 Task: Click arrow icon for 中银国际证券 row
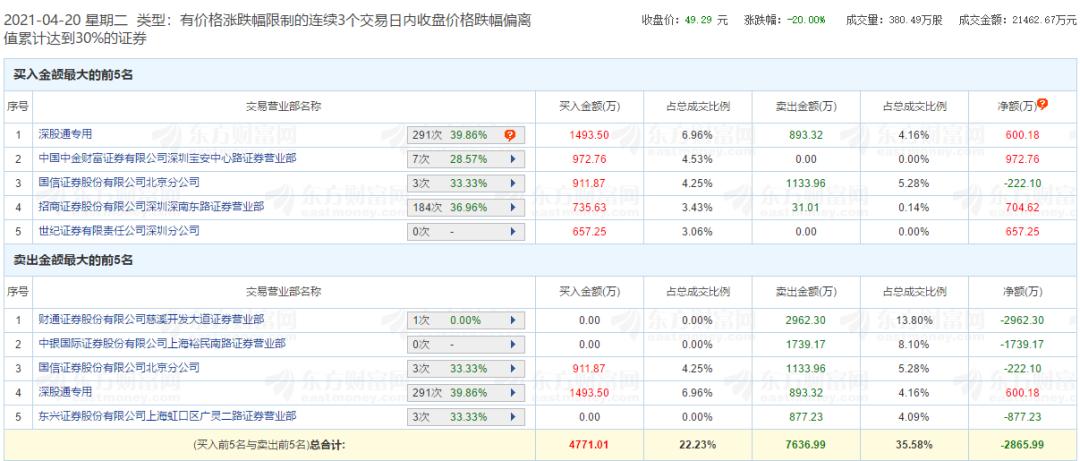tap(512, 345)
